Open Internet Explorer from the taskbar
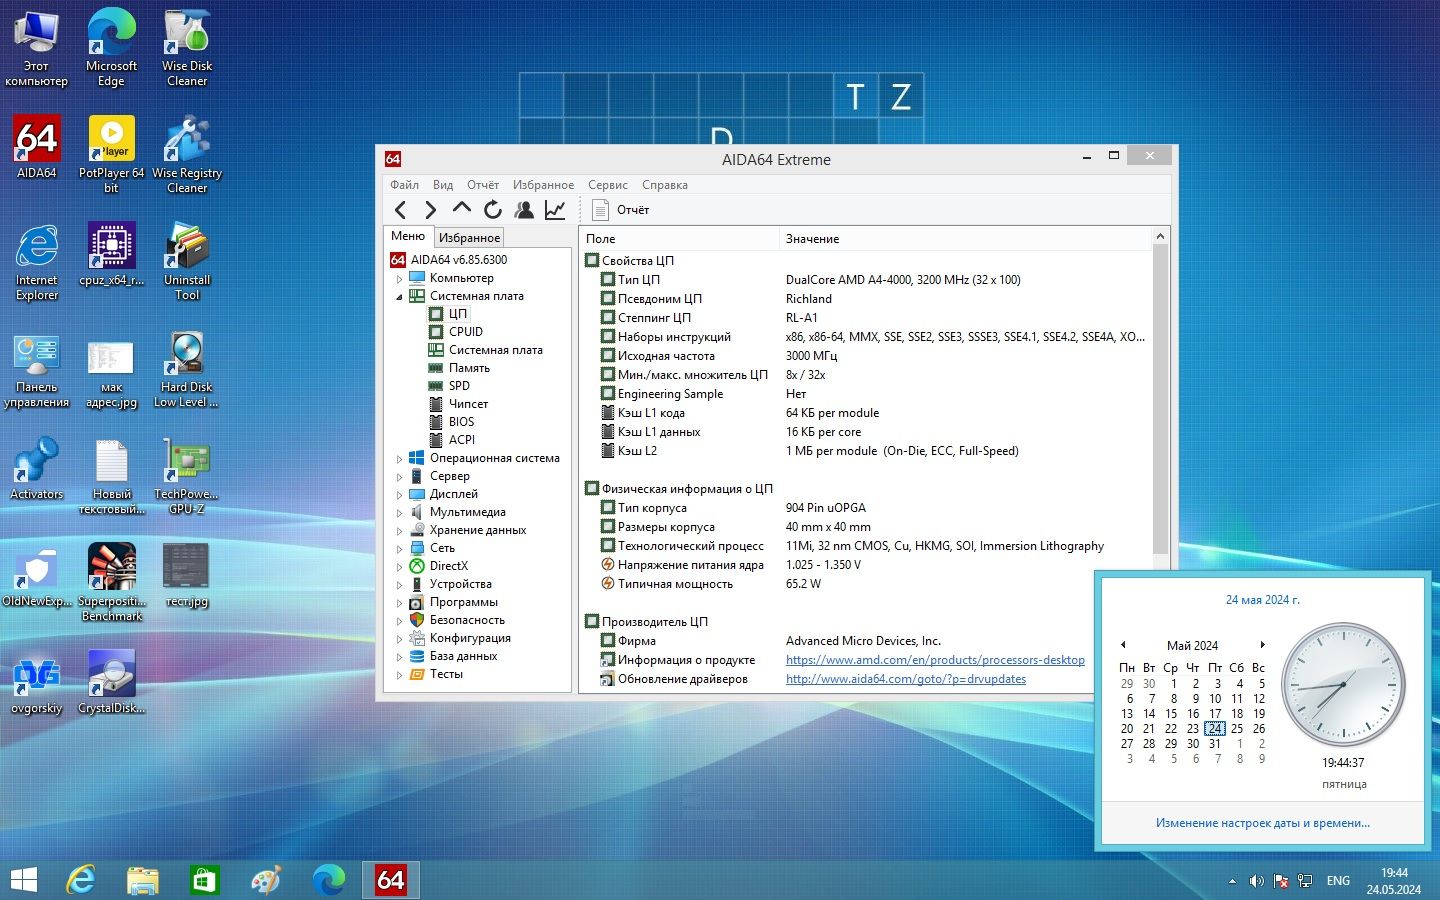 (x=81, y=880)
